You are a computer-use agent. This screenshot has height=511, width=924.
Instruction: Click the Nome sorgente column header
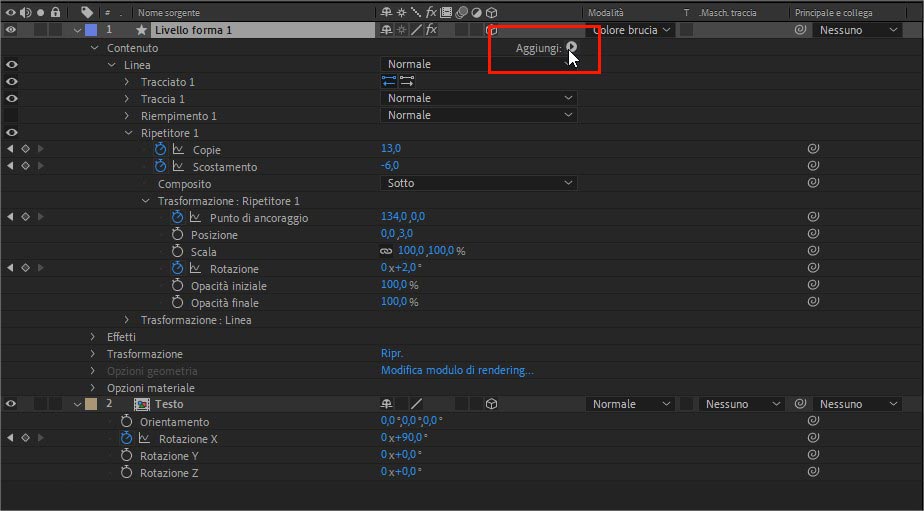168,12
